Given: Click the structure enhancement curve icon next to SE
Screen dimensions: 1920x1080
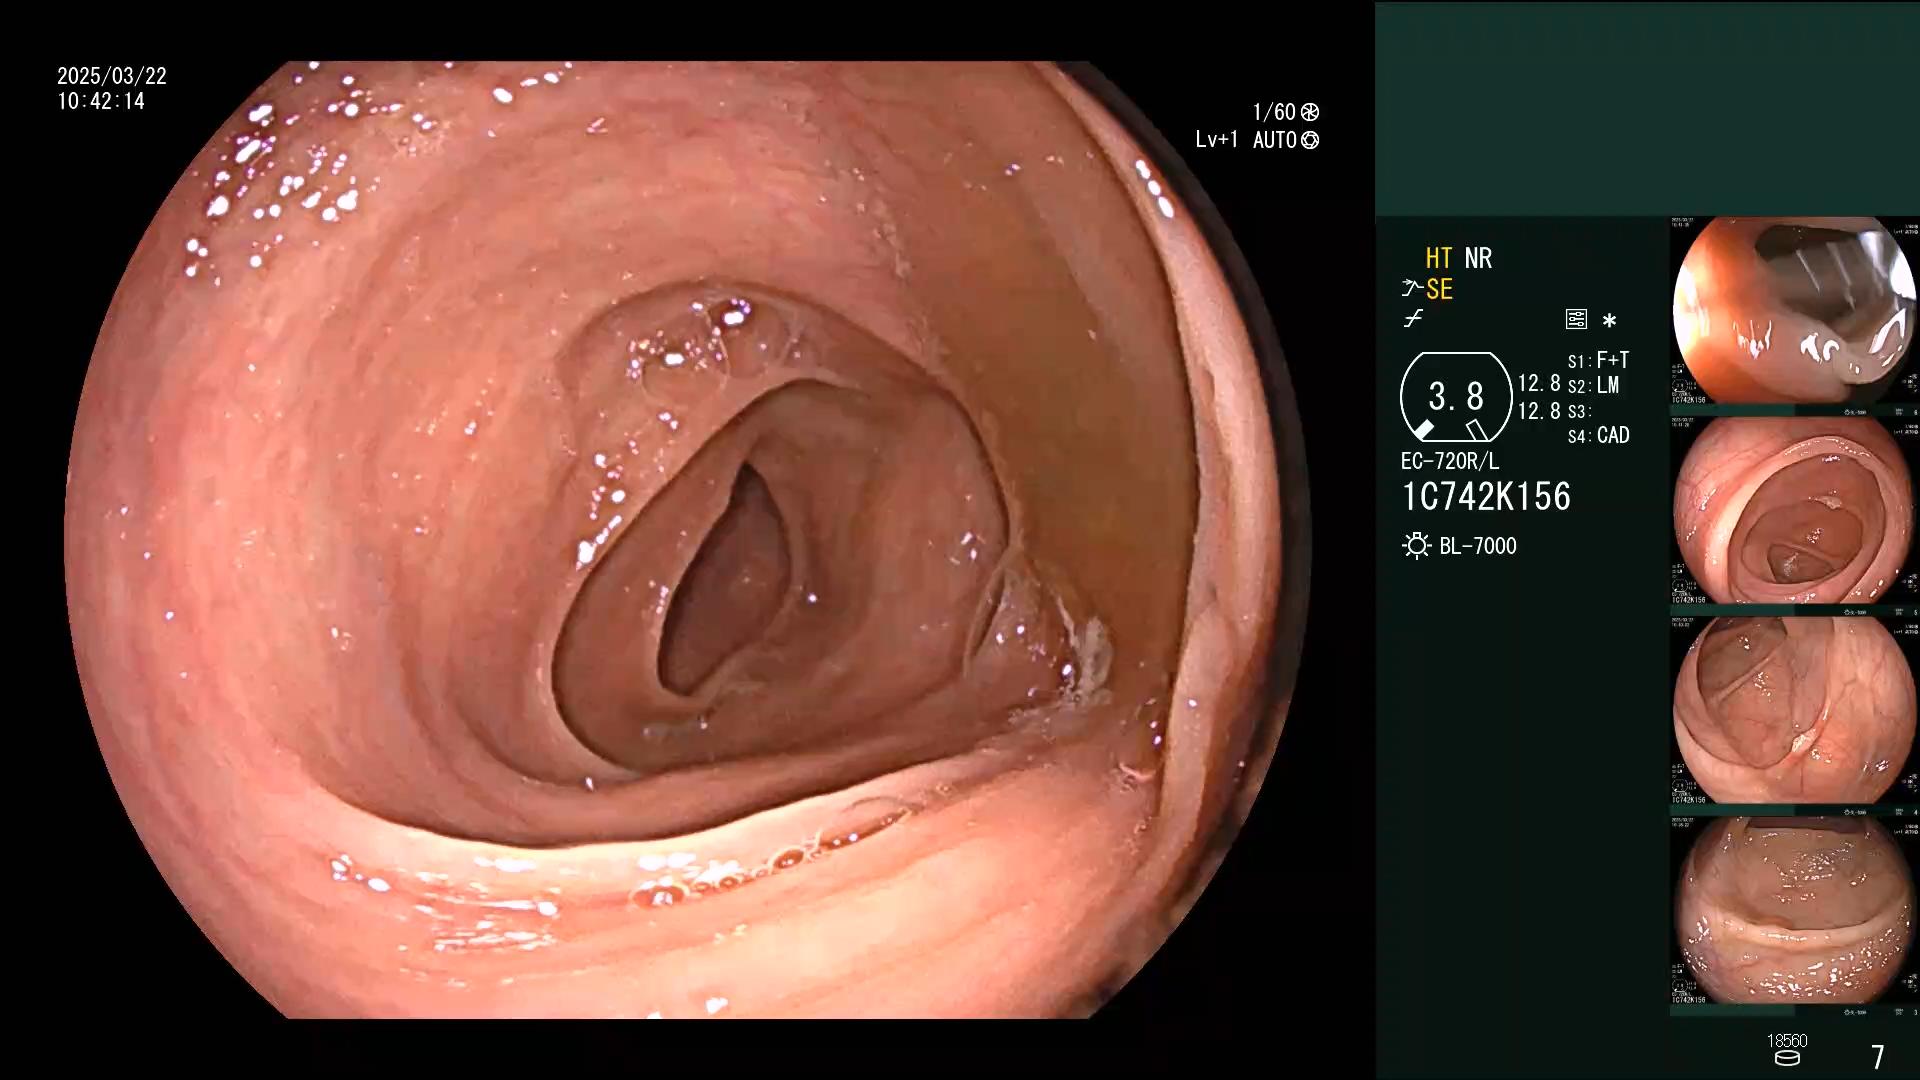Looking at the screenshot, I should click(1411, 289).
